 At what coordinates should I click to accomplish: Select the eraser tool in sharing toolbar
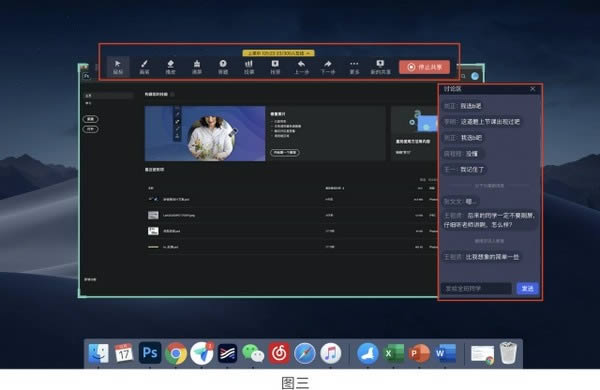tap(171, 67)
